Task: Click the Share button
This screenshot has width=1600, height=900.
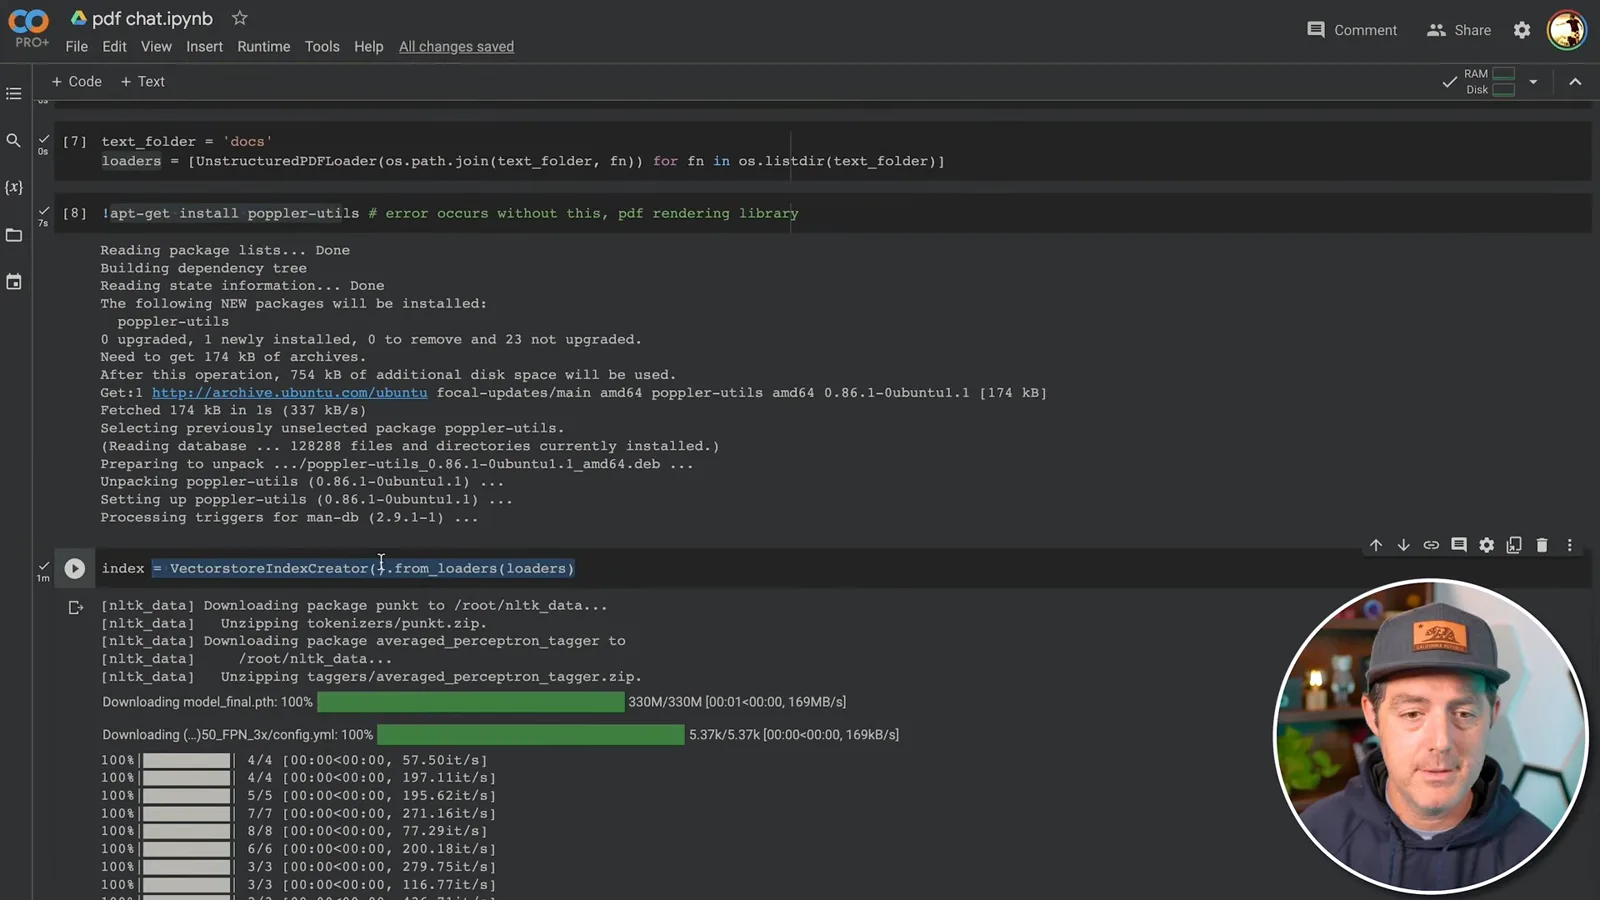Action: click(1458, 30)
